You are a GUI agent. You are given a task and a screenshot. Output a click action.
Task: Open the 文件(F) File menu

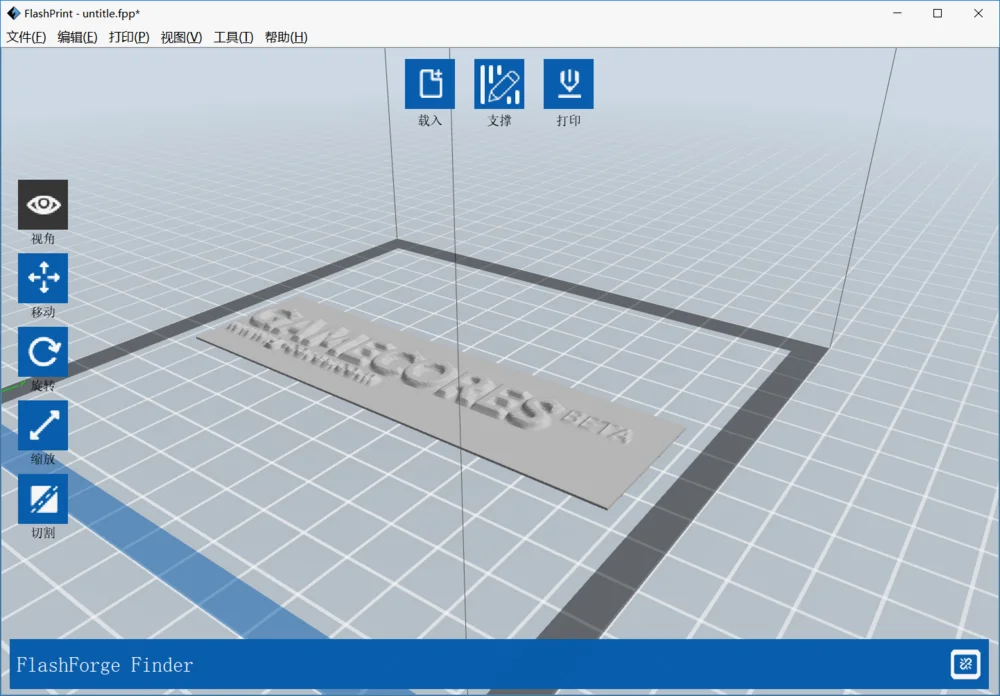26,37
